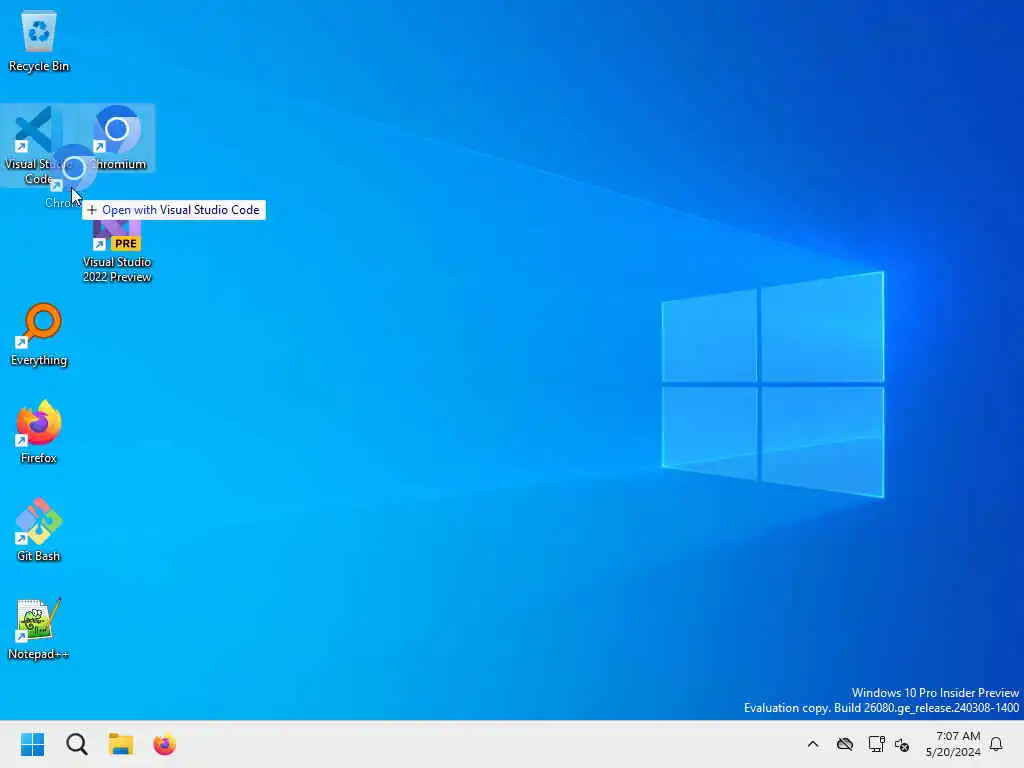Viewport: 1024px width, 768px height.
Task: Click the 'Everything' label text
Action: point(39,360)
